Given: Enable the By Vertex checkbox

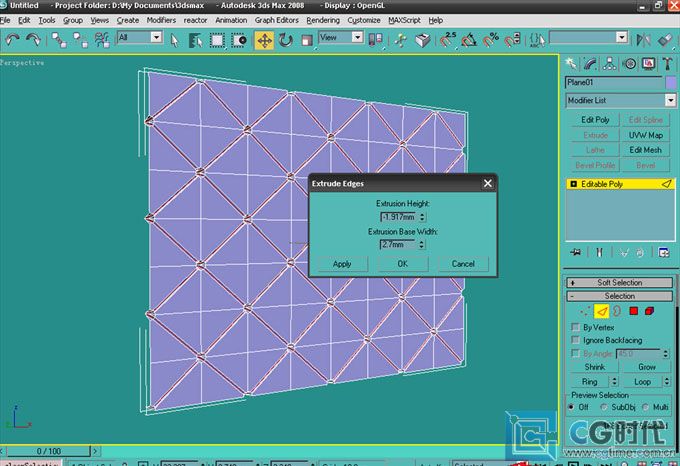Looking at the screenshot, I should click(x=575, y=327).
